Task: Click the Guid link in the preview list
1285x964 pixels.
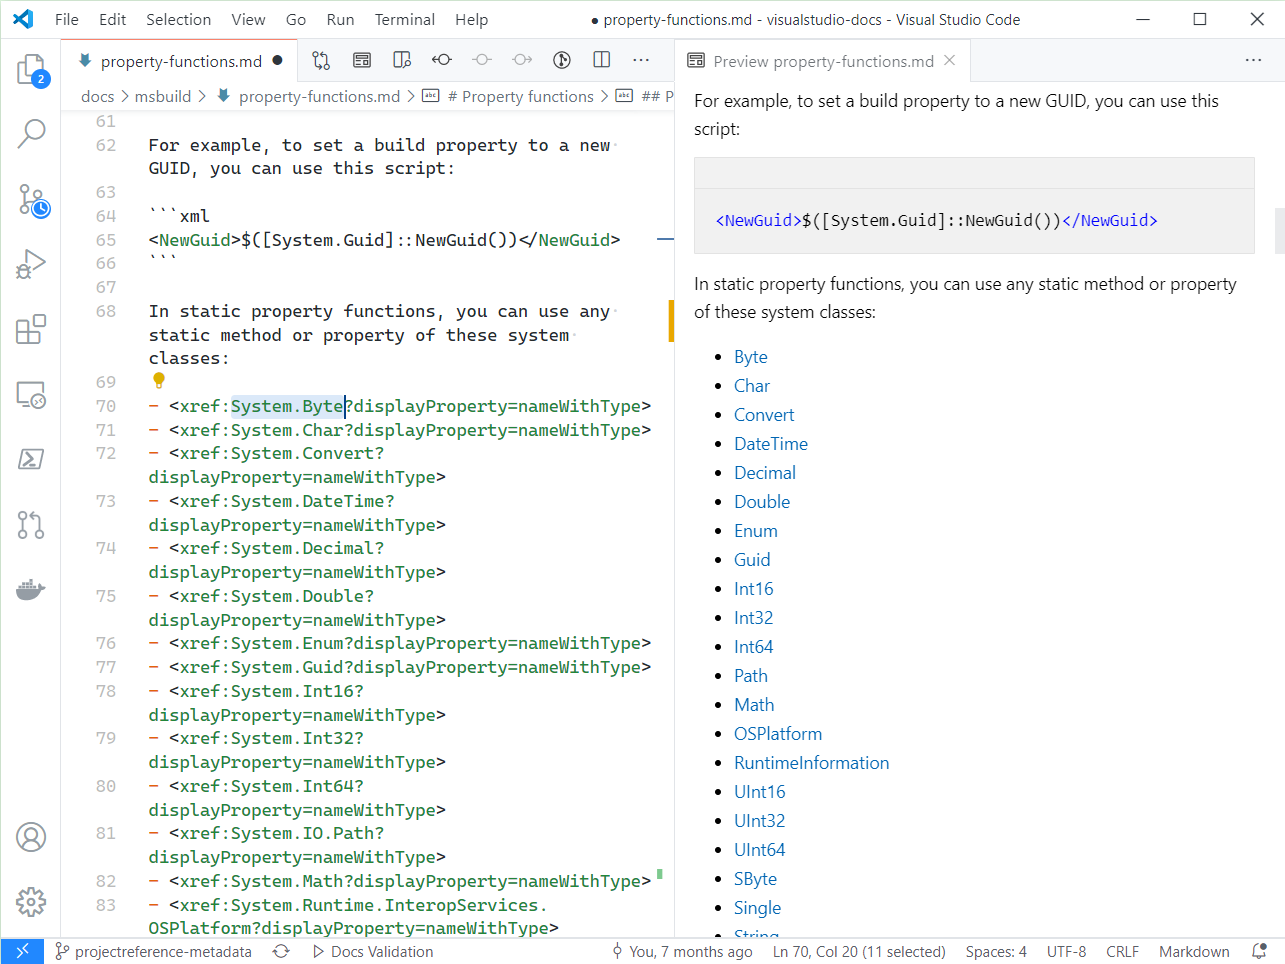Action: [x=751, y=559]
